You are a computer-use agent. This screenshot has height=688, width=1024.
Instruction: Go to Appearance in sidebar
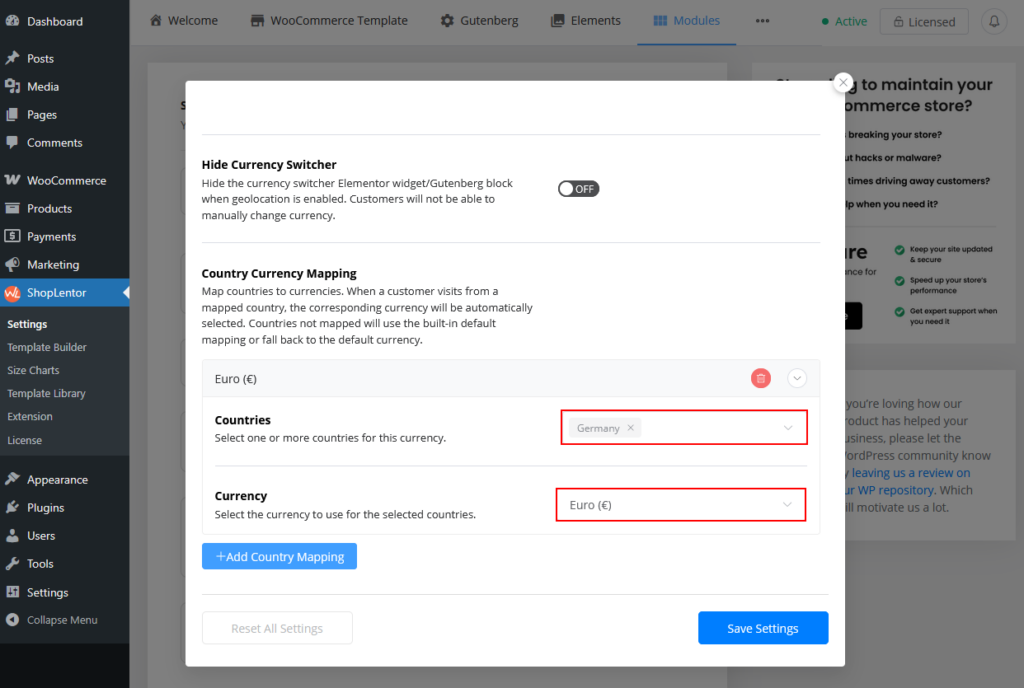click(x=57, y=480)
